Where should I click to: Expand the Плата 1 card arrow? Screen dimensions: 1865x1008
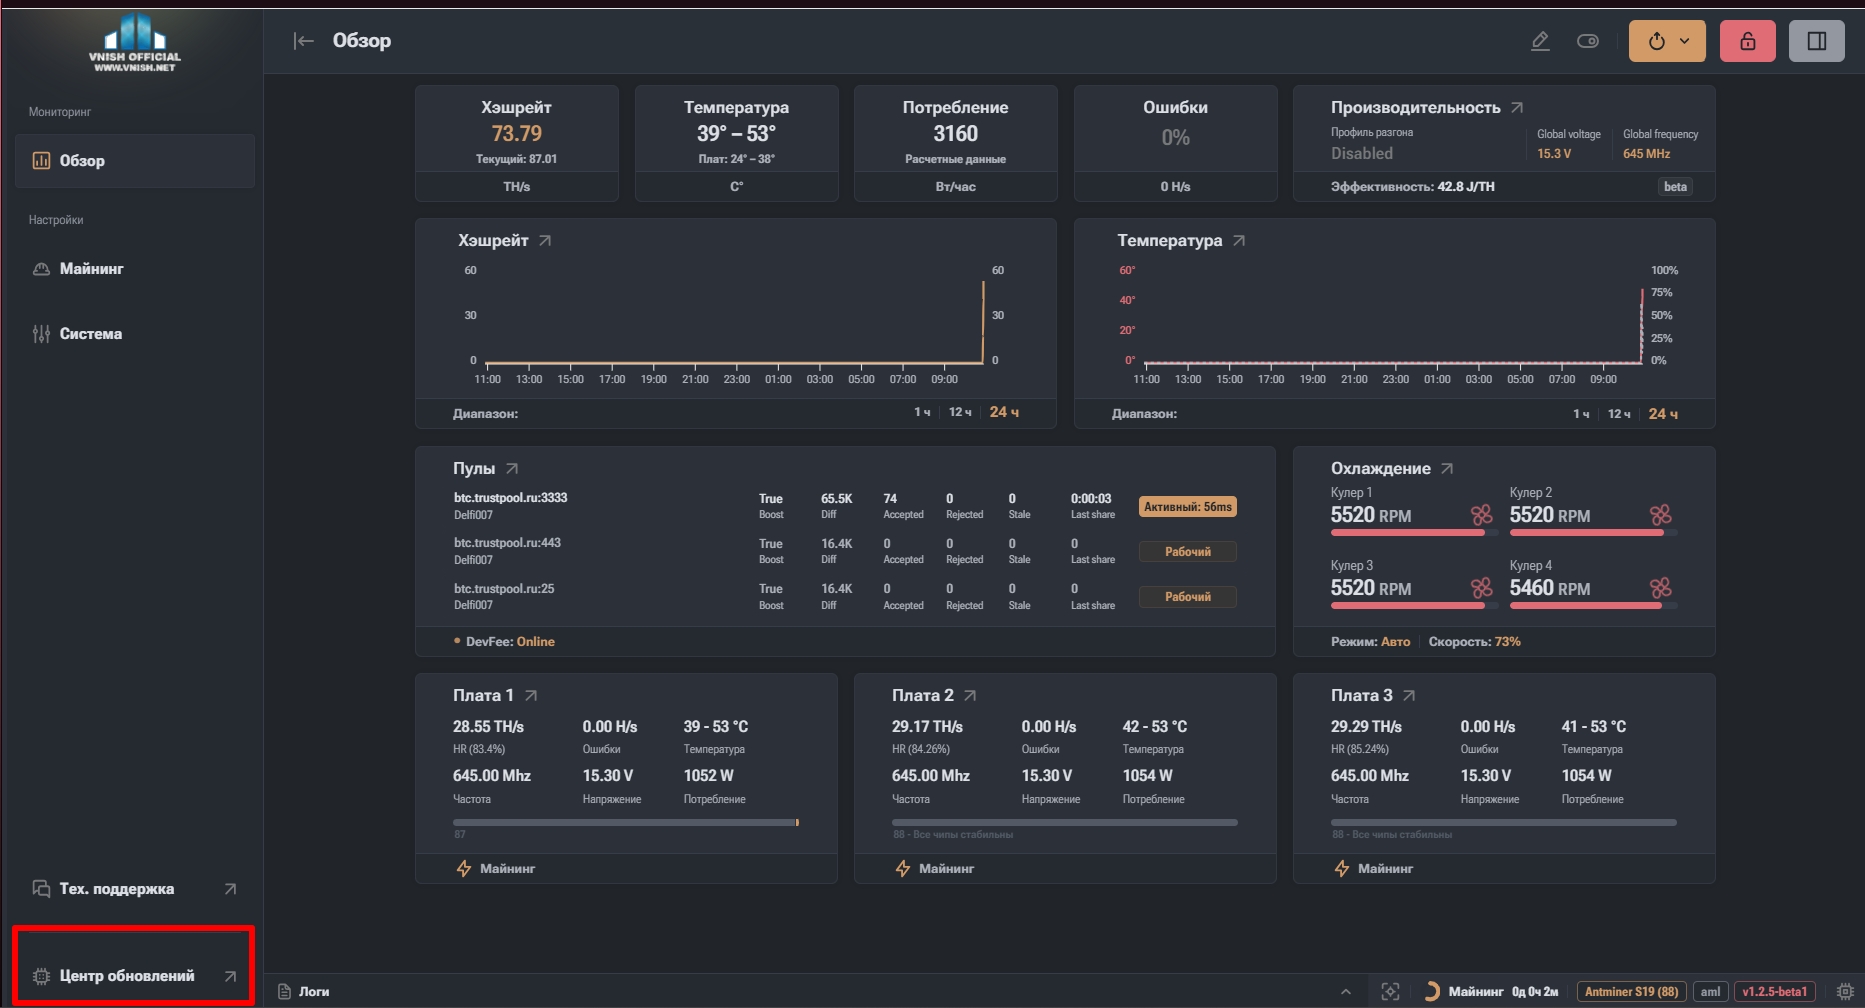pyautogui.click(x=531, y=695)
